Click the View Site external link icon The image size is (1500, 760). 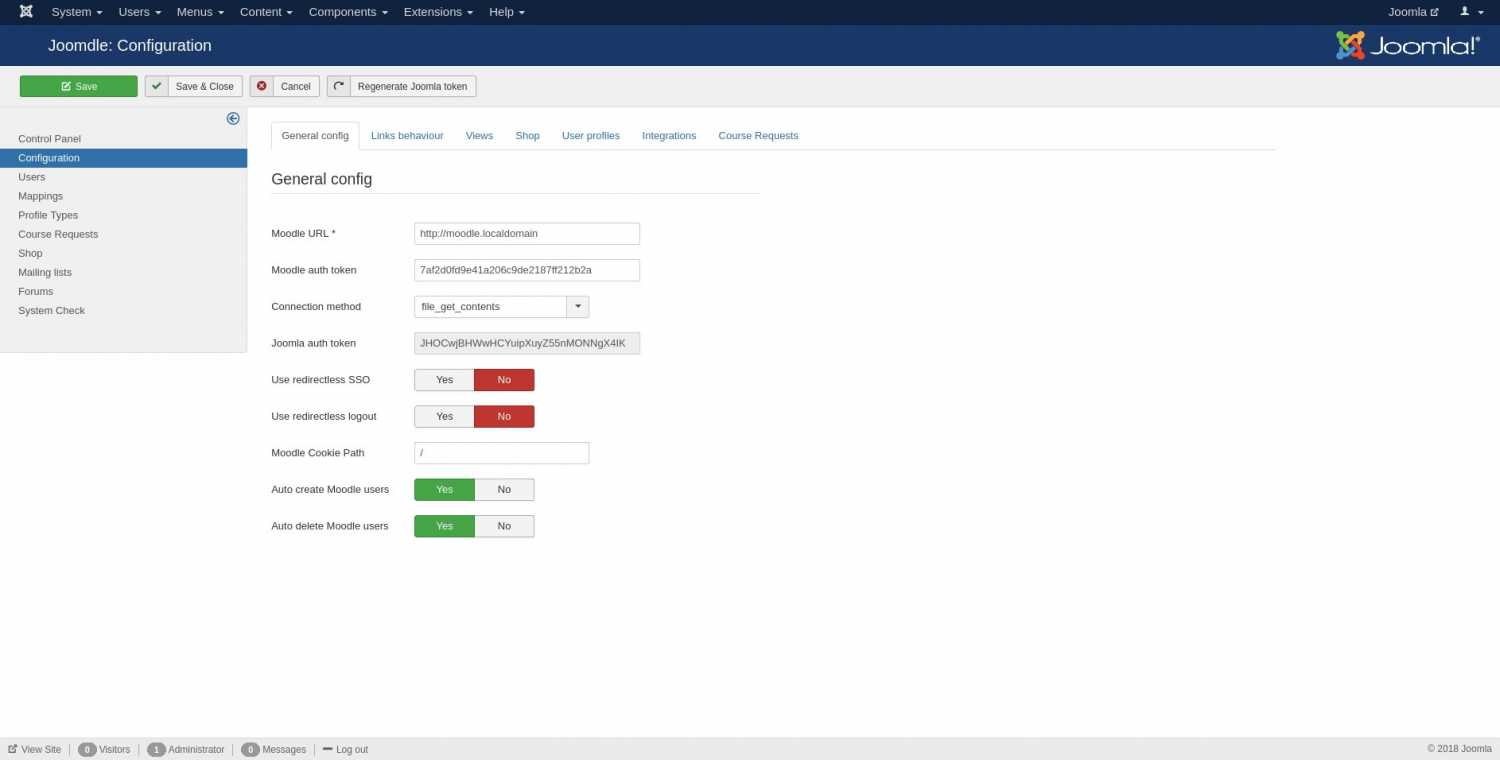point(13,749)
